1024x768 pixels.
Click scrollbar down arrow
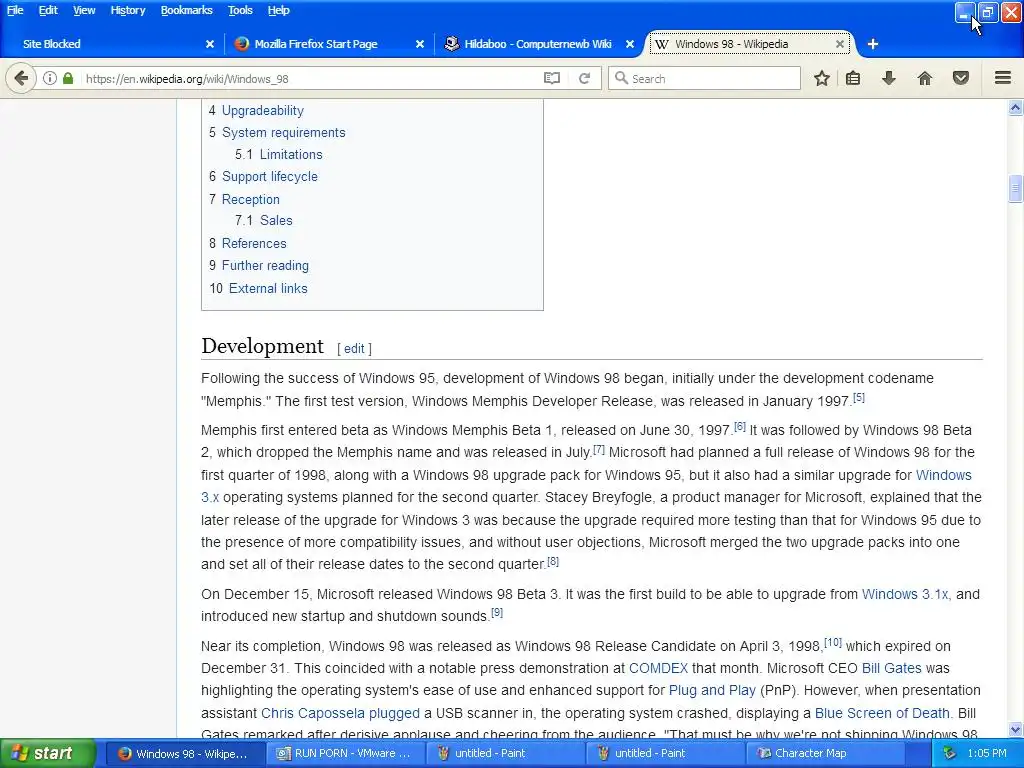coord(1016,729)
